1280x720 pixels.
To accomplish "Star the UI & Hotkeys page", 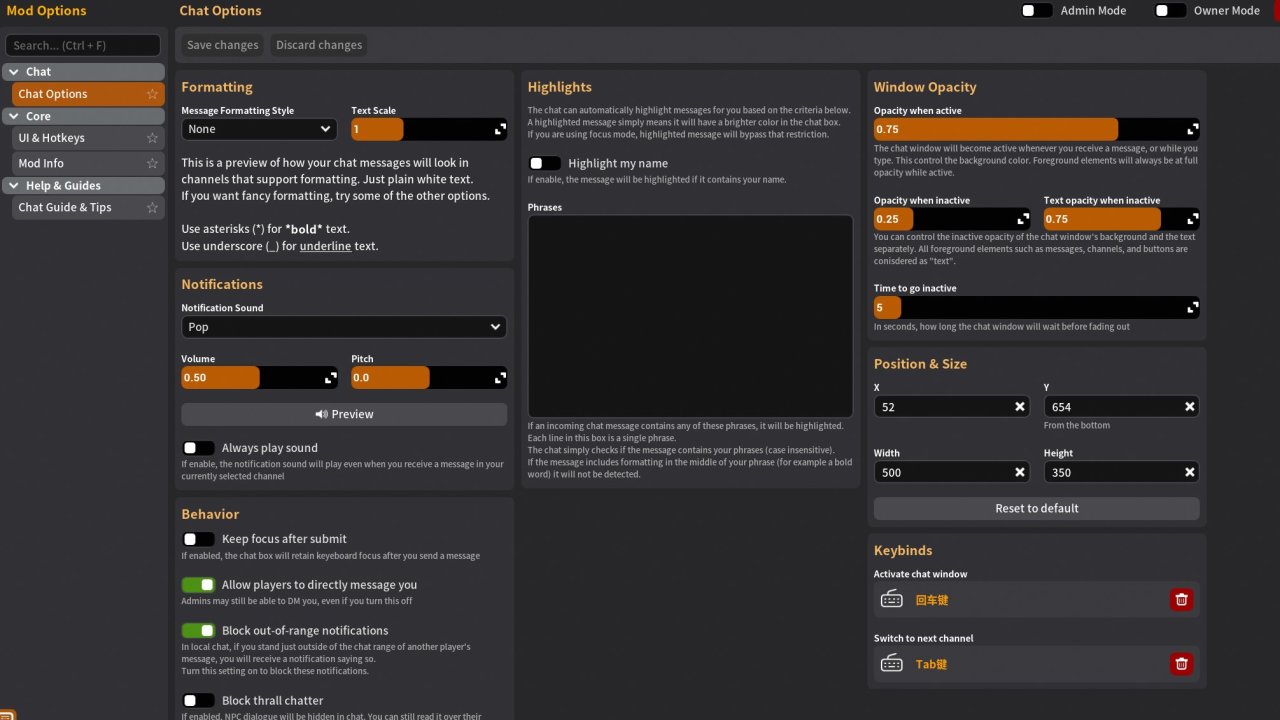I will 152,138.
